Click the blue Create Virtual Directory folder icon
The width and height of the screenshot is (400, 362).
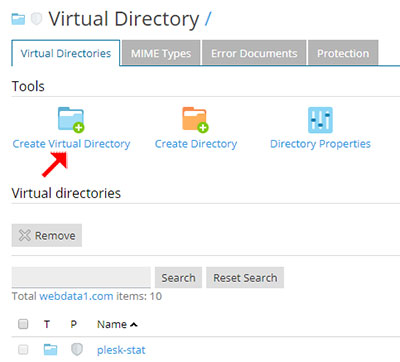(71, 119)
